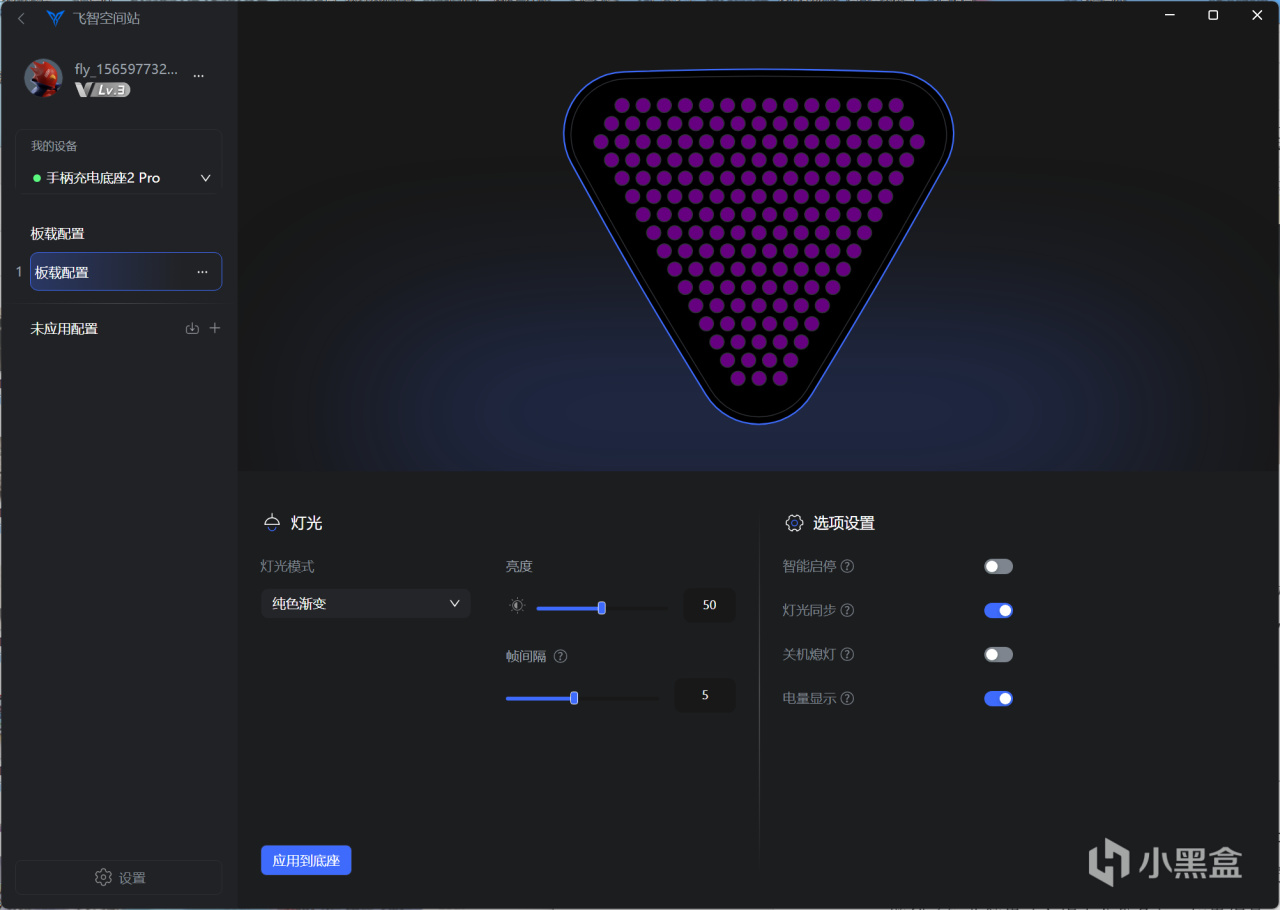1280x910 pixels.
Task: Open 设置 at the sidebar bottom
Action: [119, 877]
